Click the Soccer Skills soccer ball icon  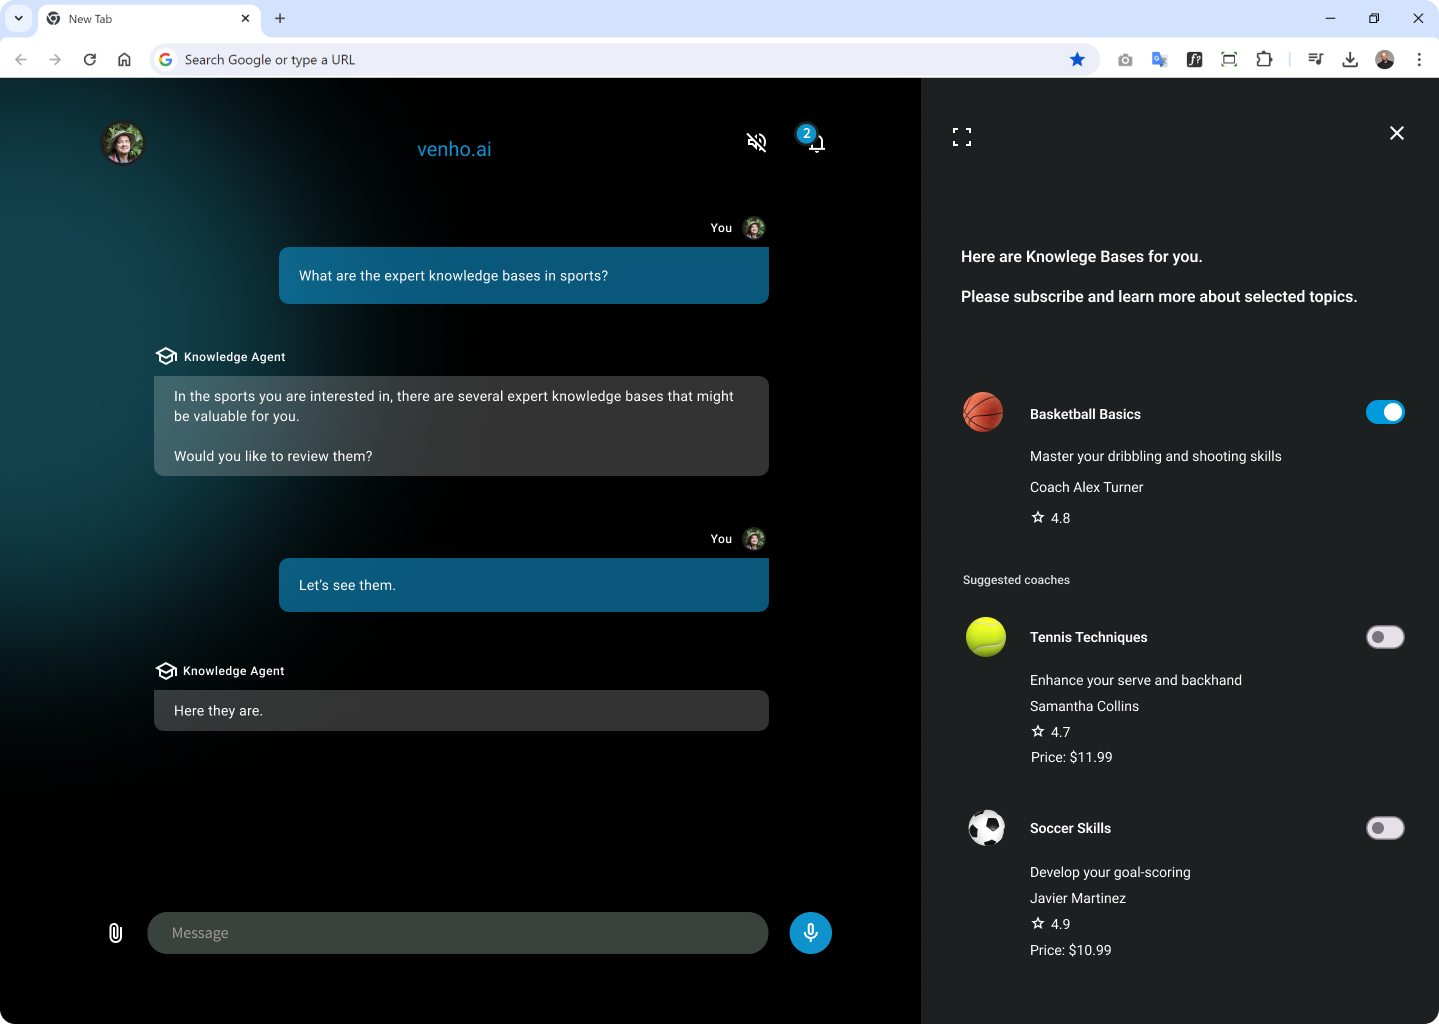pyautogui.click(x=987, y=827)
